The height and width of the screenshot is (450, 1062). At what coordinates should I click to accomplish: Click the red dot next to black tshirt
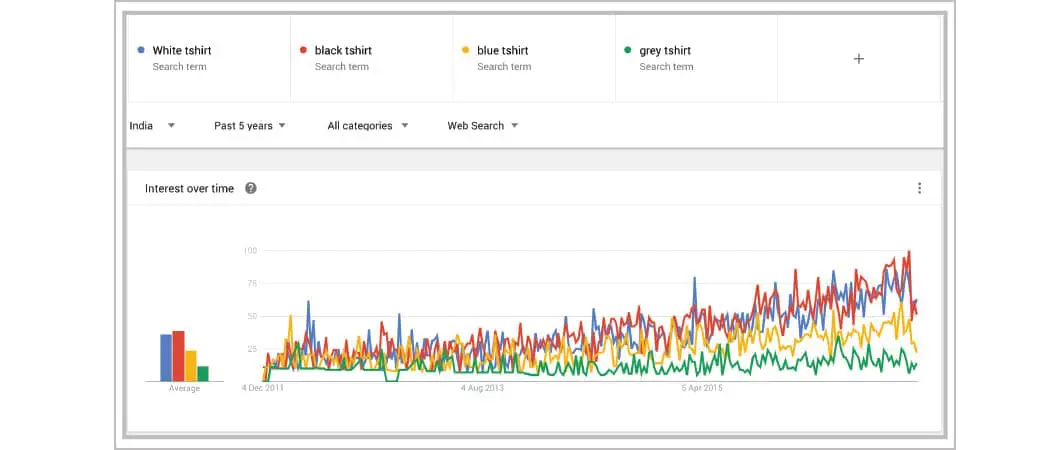303,50
